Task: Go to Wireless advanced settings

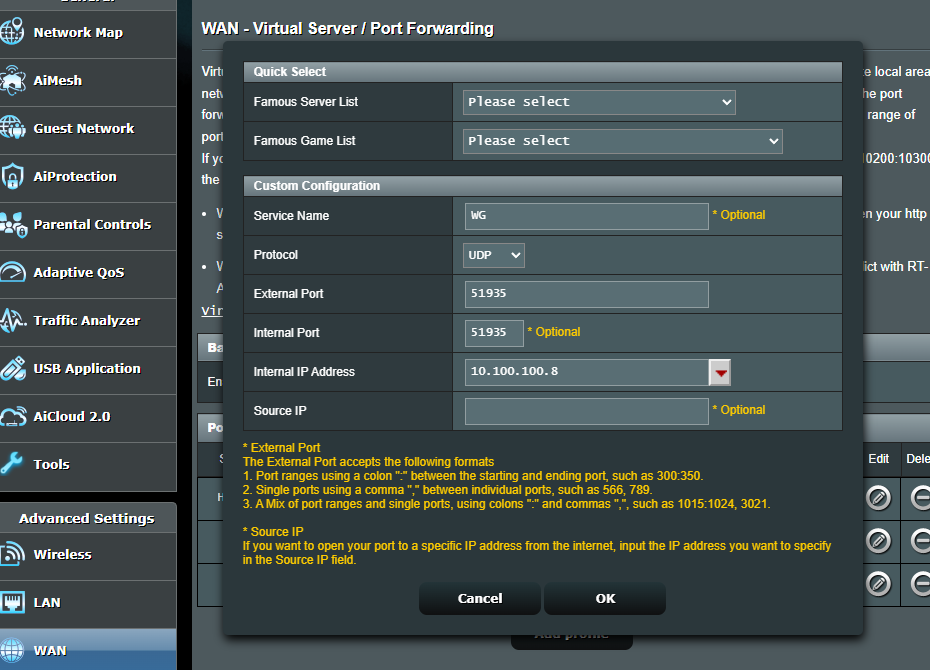Action: [x=88, y=556]
